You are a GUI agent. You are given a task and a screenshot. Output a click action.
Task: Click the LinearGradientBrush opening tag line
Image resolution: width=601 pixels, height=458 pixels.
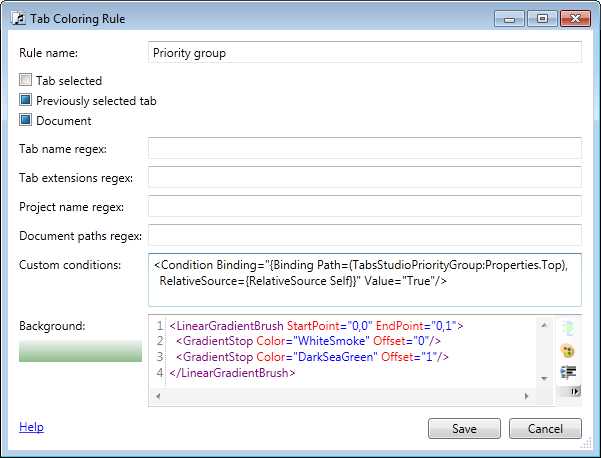point(316,326)
